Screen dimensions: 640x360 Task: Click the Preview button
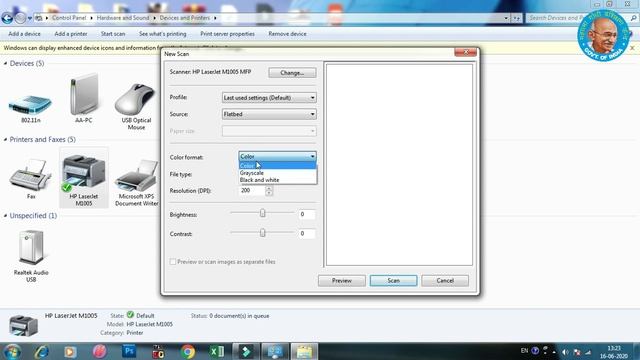342,281
